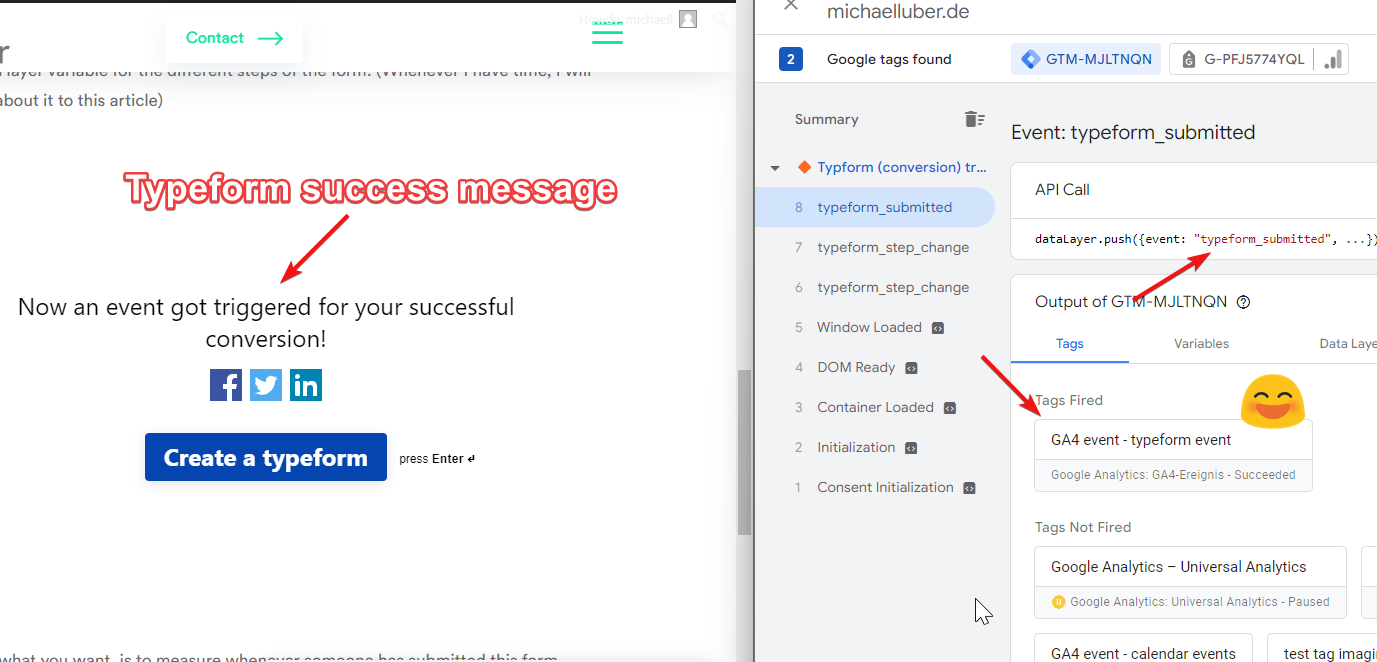Open the Google Analytics – Universal Analytics tag card
This screenshot has width=1377, height=662.
1190,582
